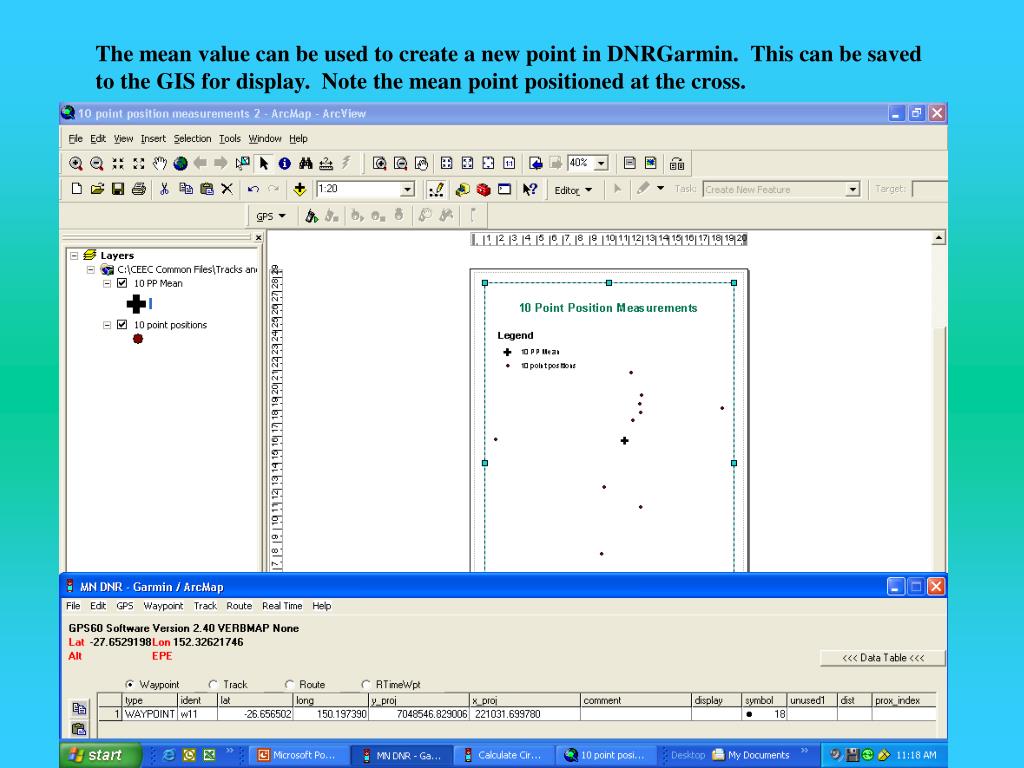
Task: Open ArcMap Selection menu
Action: [x=192, y=138]
